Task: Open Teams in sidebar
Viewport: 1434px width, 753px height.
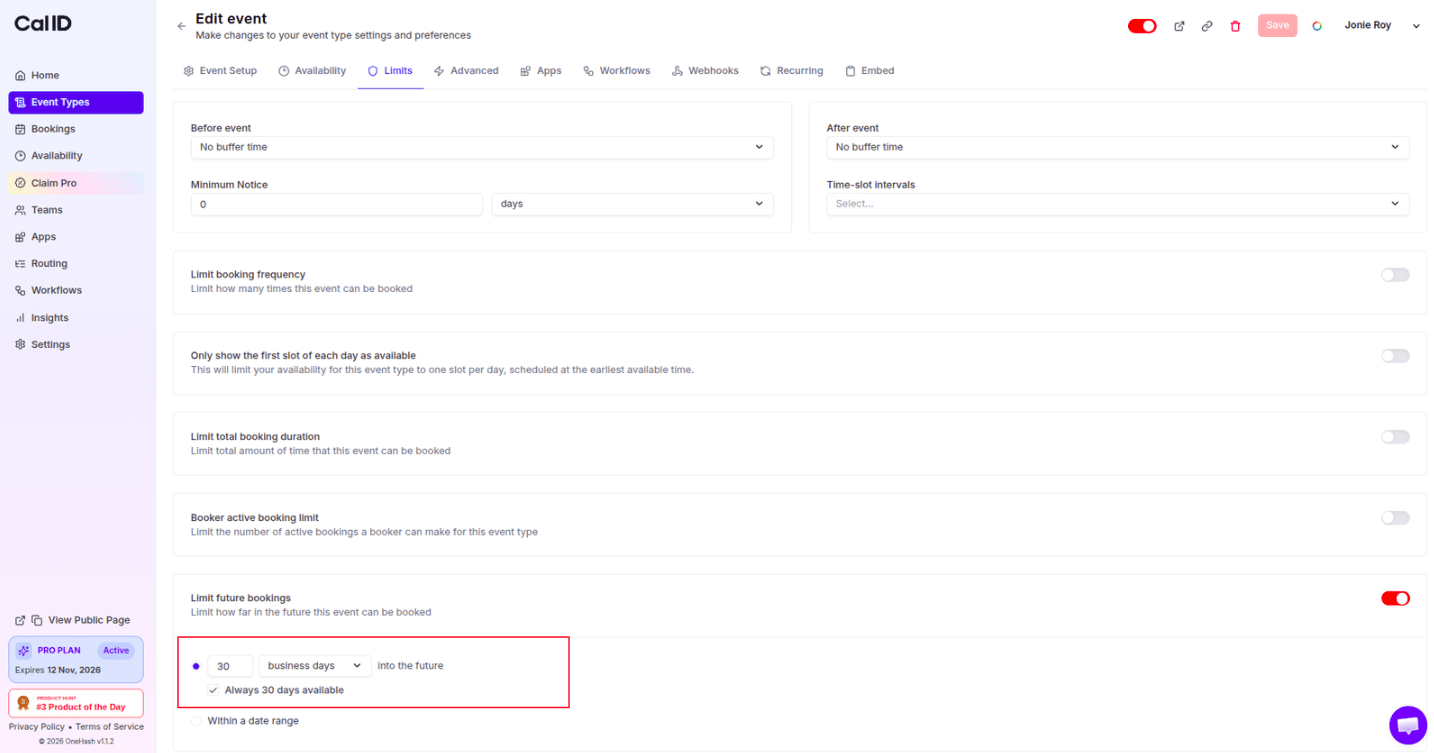Action: pyautogui.click(x=76, y=210)
